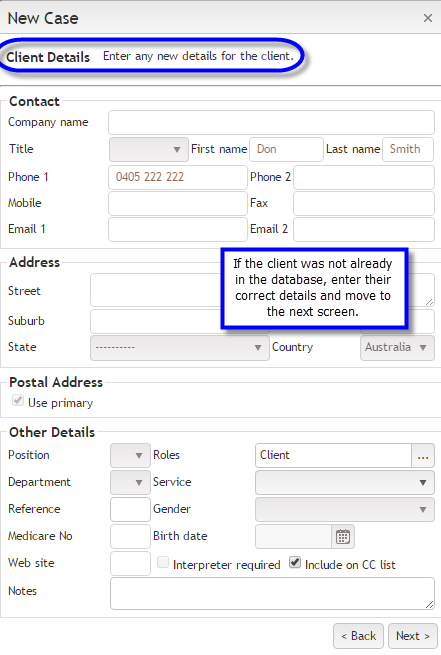Close the New Case dialog
Image resolution: width=441 pixels, height=655 pixels.
428,18
